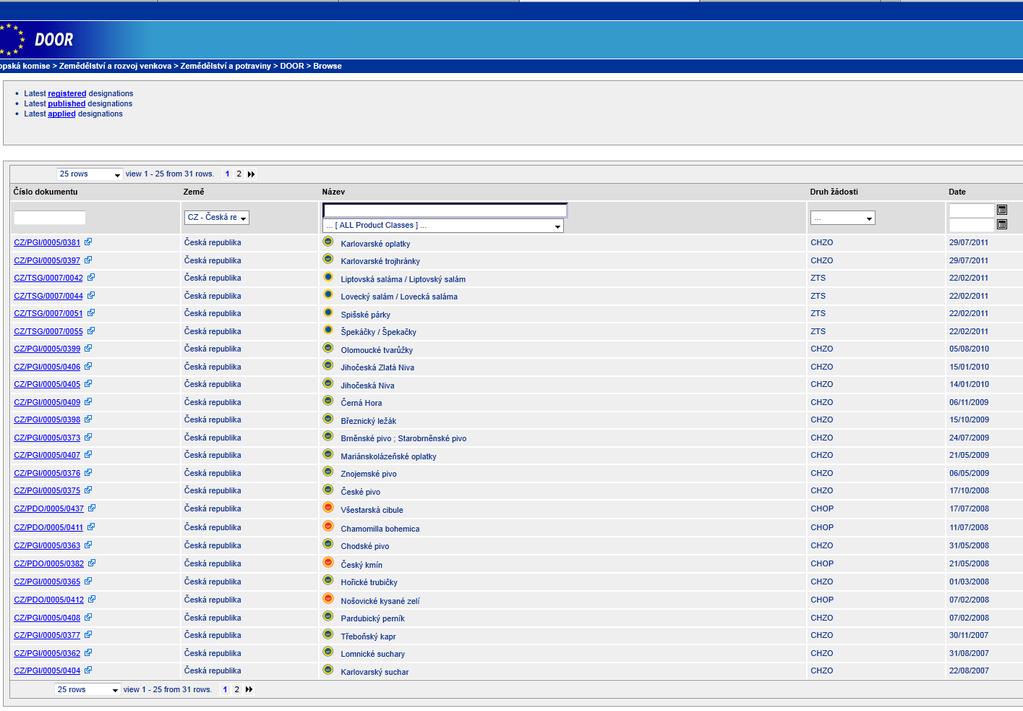This screenshot has height=711, width=1023.
Task: Focus the lower date filter field
Action: [x=971, y=225]
